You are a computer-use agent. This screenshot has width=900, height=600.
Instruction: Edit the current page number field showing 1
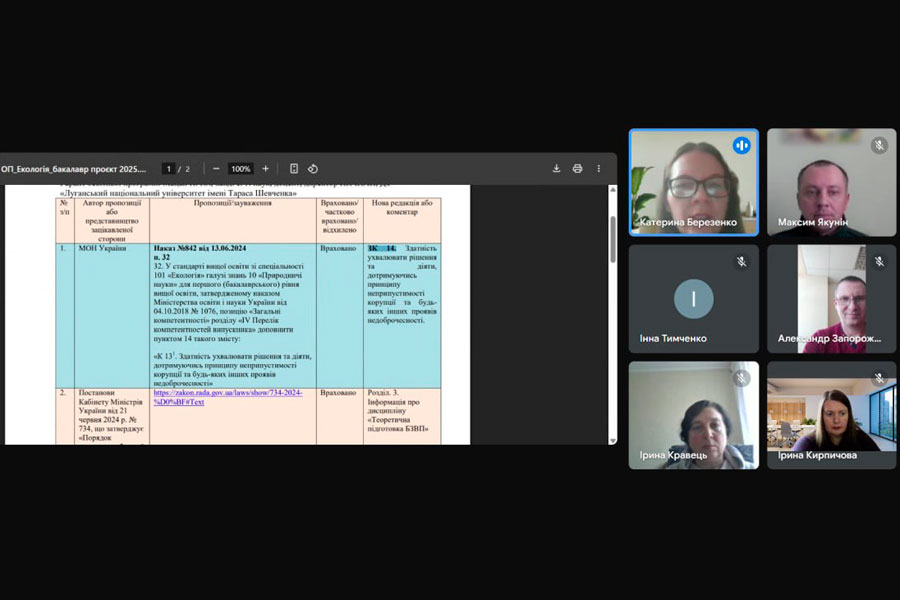pyautogui.click(x=169, y=169)
